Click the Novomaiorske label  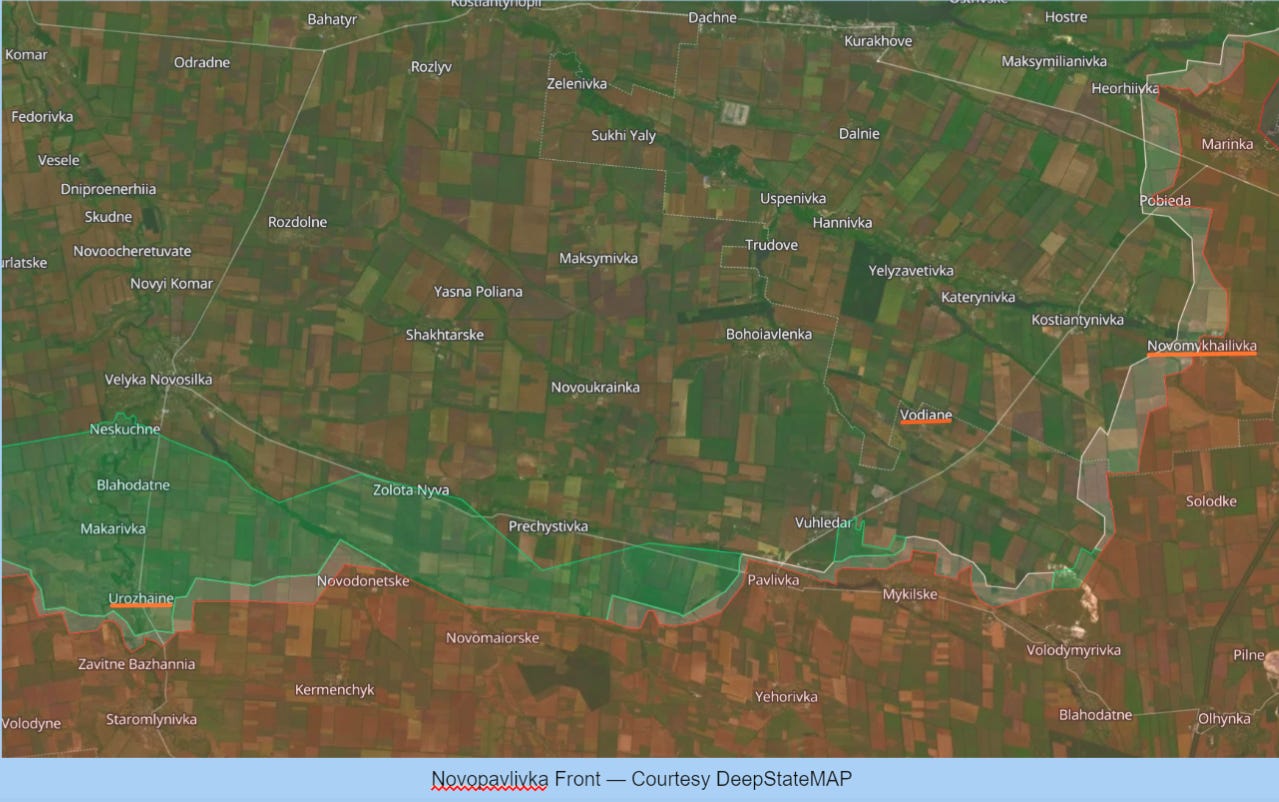493,638
